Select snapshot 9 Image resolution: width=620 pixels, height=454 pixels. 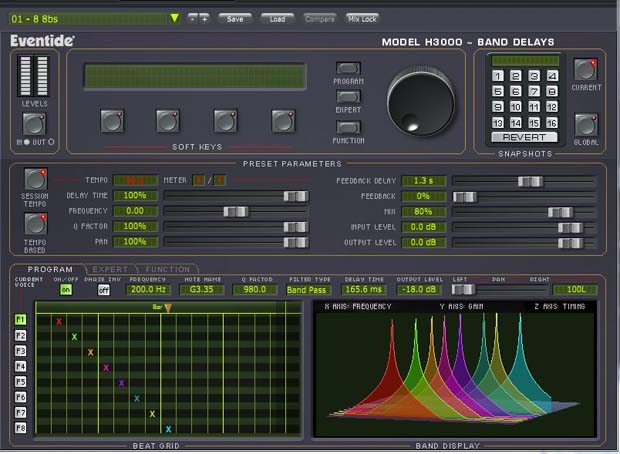tap(498, 107)
